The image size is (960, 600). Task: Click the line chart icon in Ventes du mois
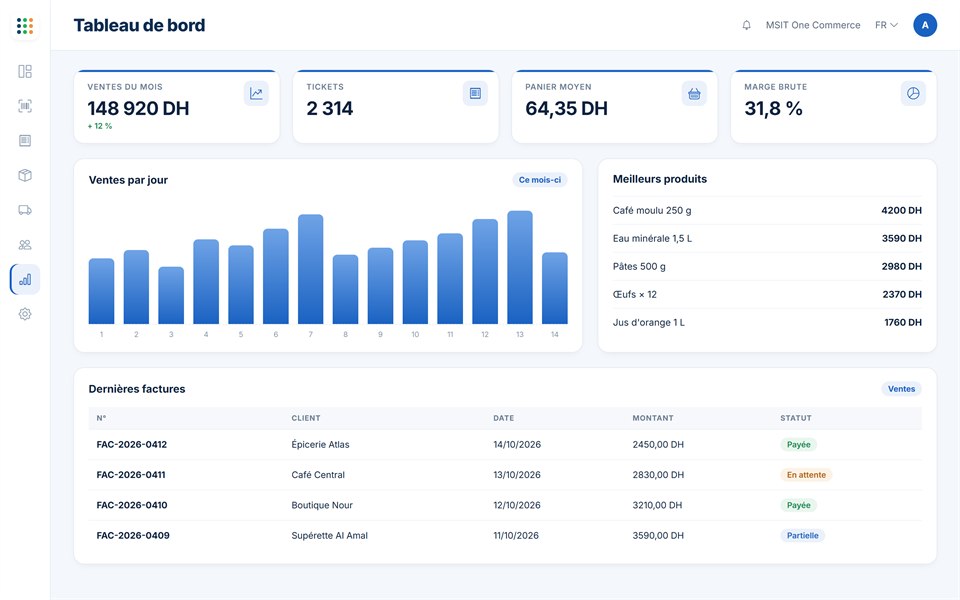256,94
